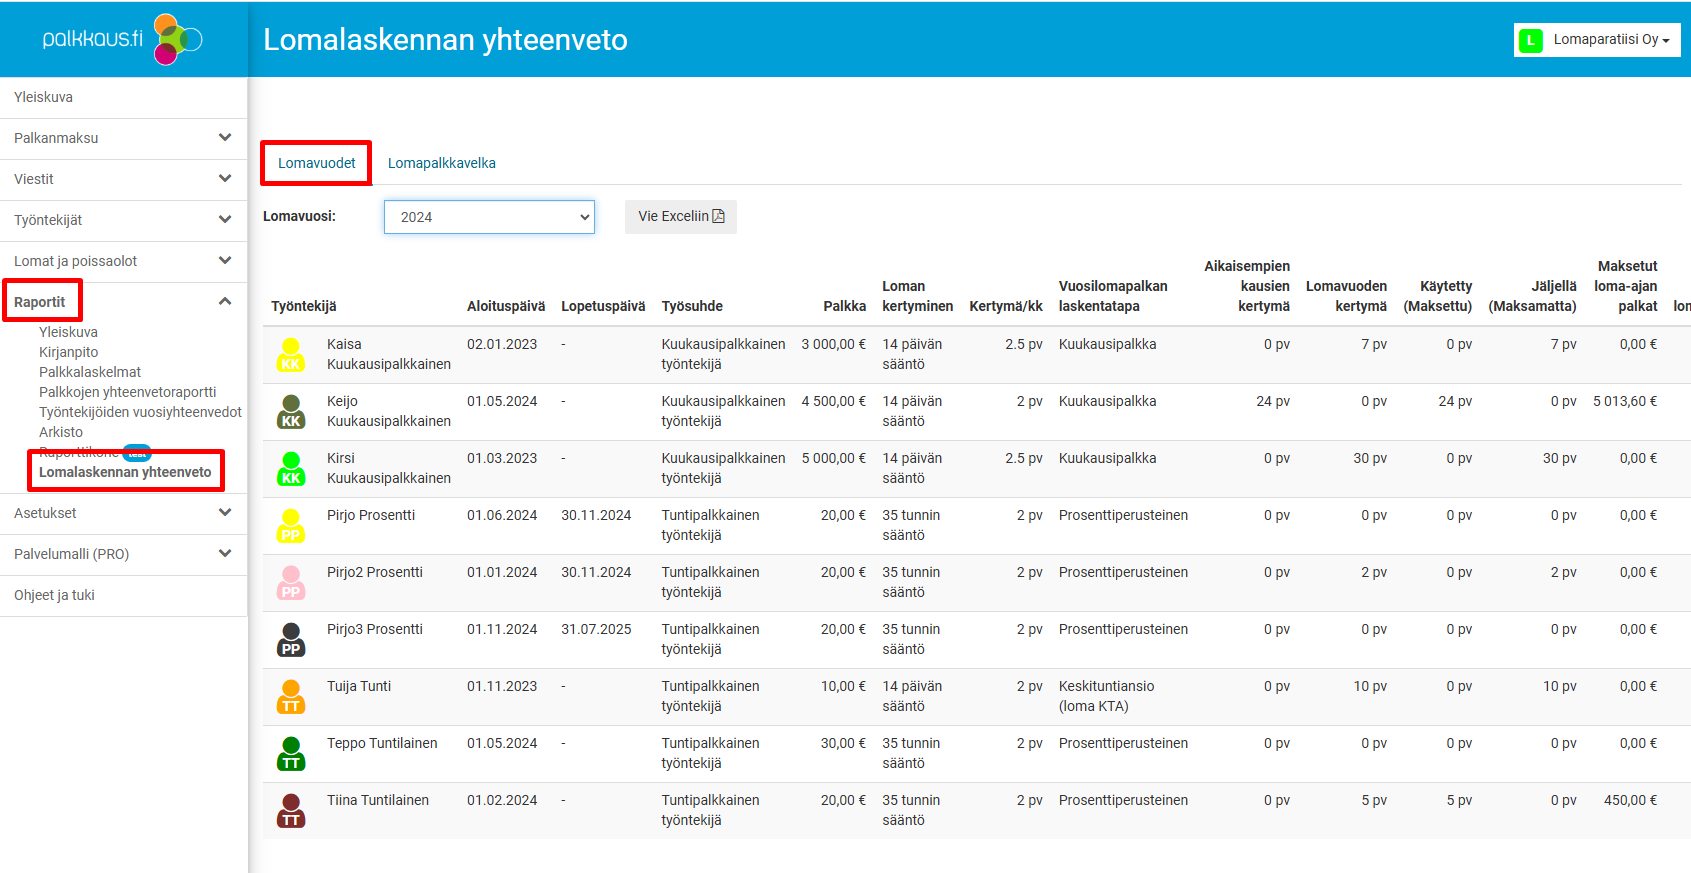Click the name Tiina Tuntilainen
Screen dimensions: 1691x873
(x=378, y=800)
